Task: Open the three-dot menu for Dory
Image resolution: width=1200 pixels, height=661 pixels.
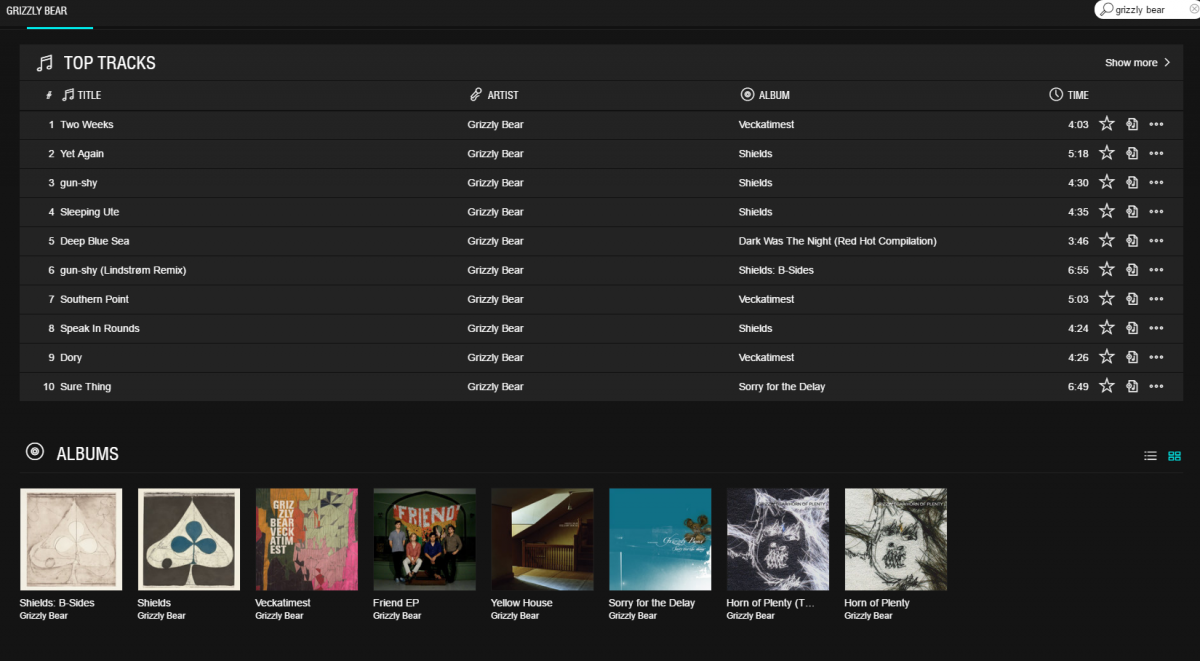Action: [x=1156, y=356]
